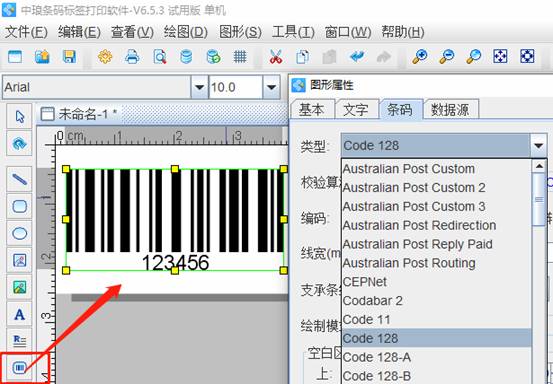Click the scissors cut icon

[276, 56]
